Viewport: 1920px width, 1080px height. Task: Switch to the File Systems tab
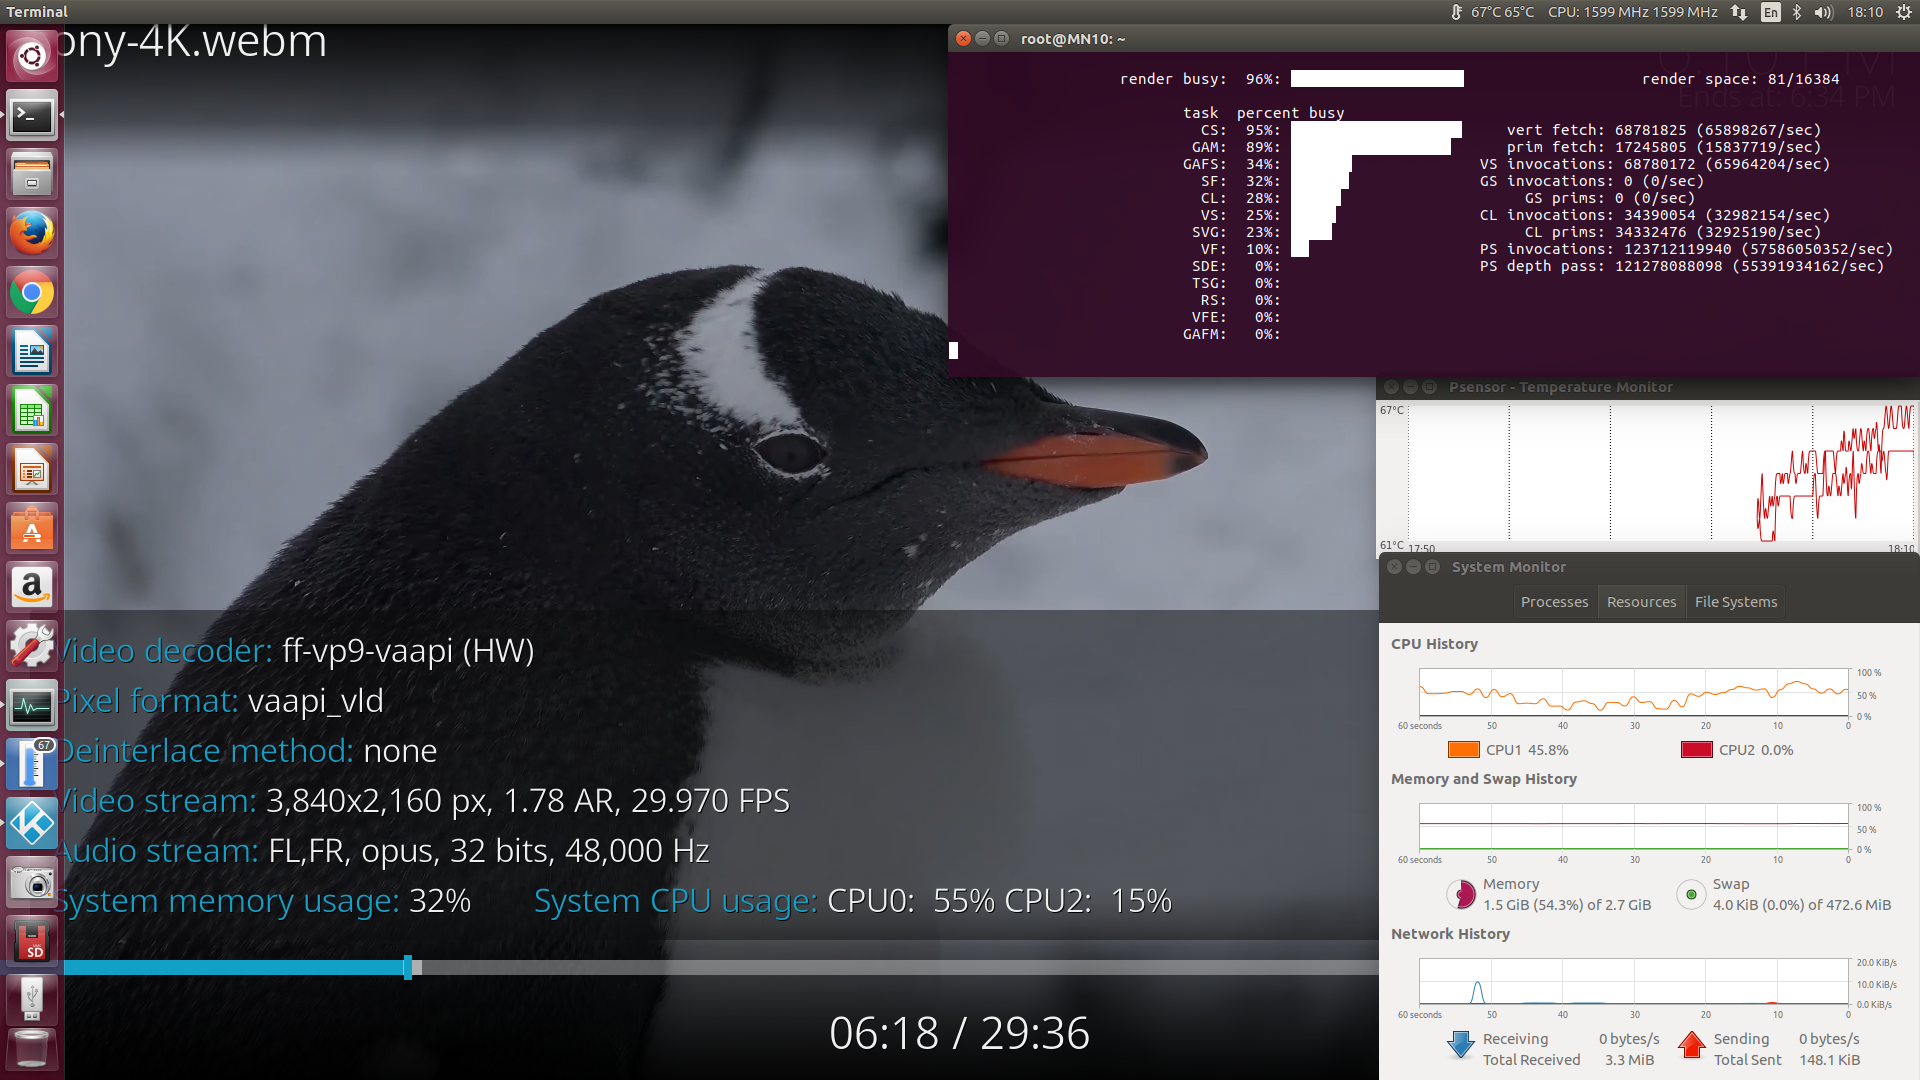1736,602
